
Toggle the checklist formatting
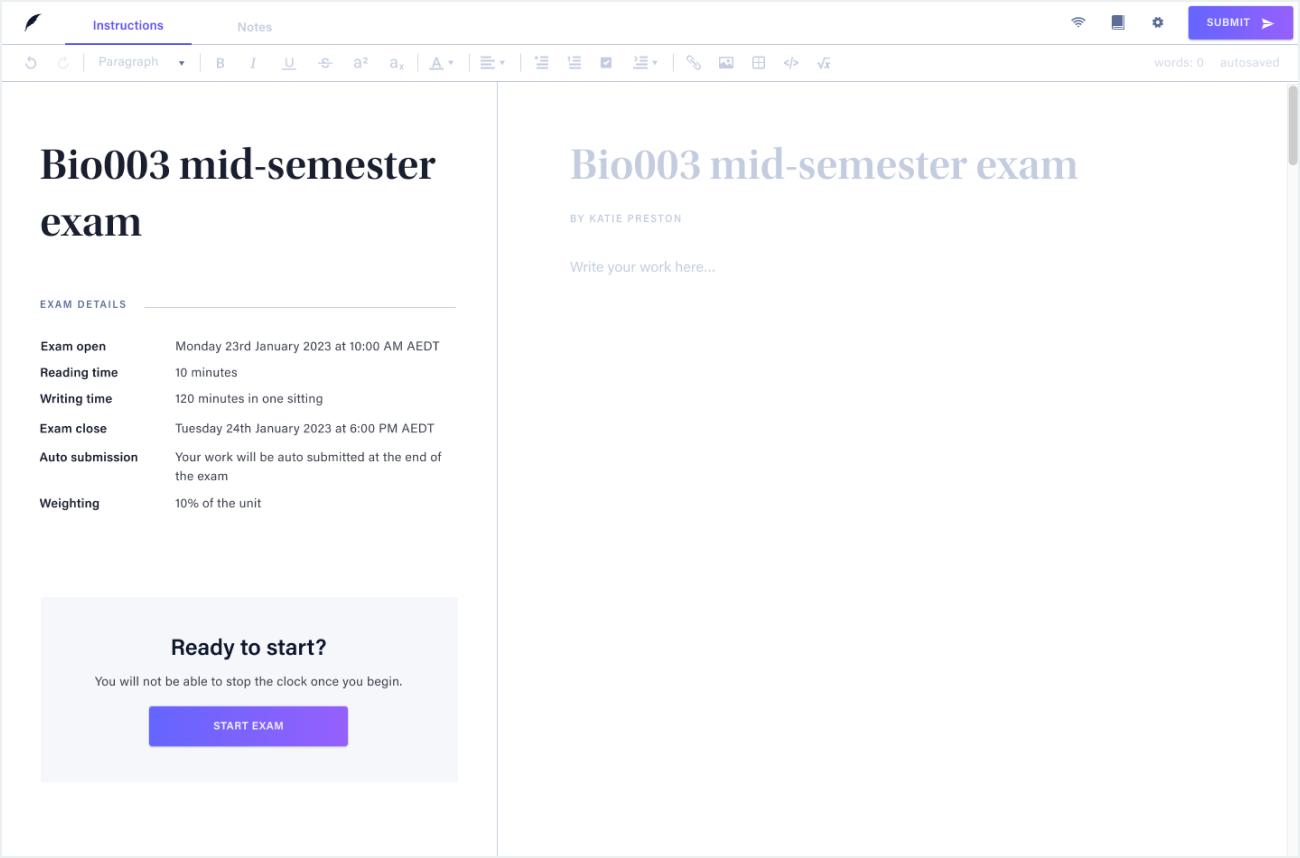[x=606, y=63]
